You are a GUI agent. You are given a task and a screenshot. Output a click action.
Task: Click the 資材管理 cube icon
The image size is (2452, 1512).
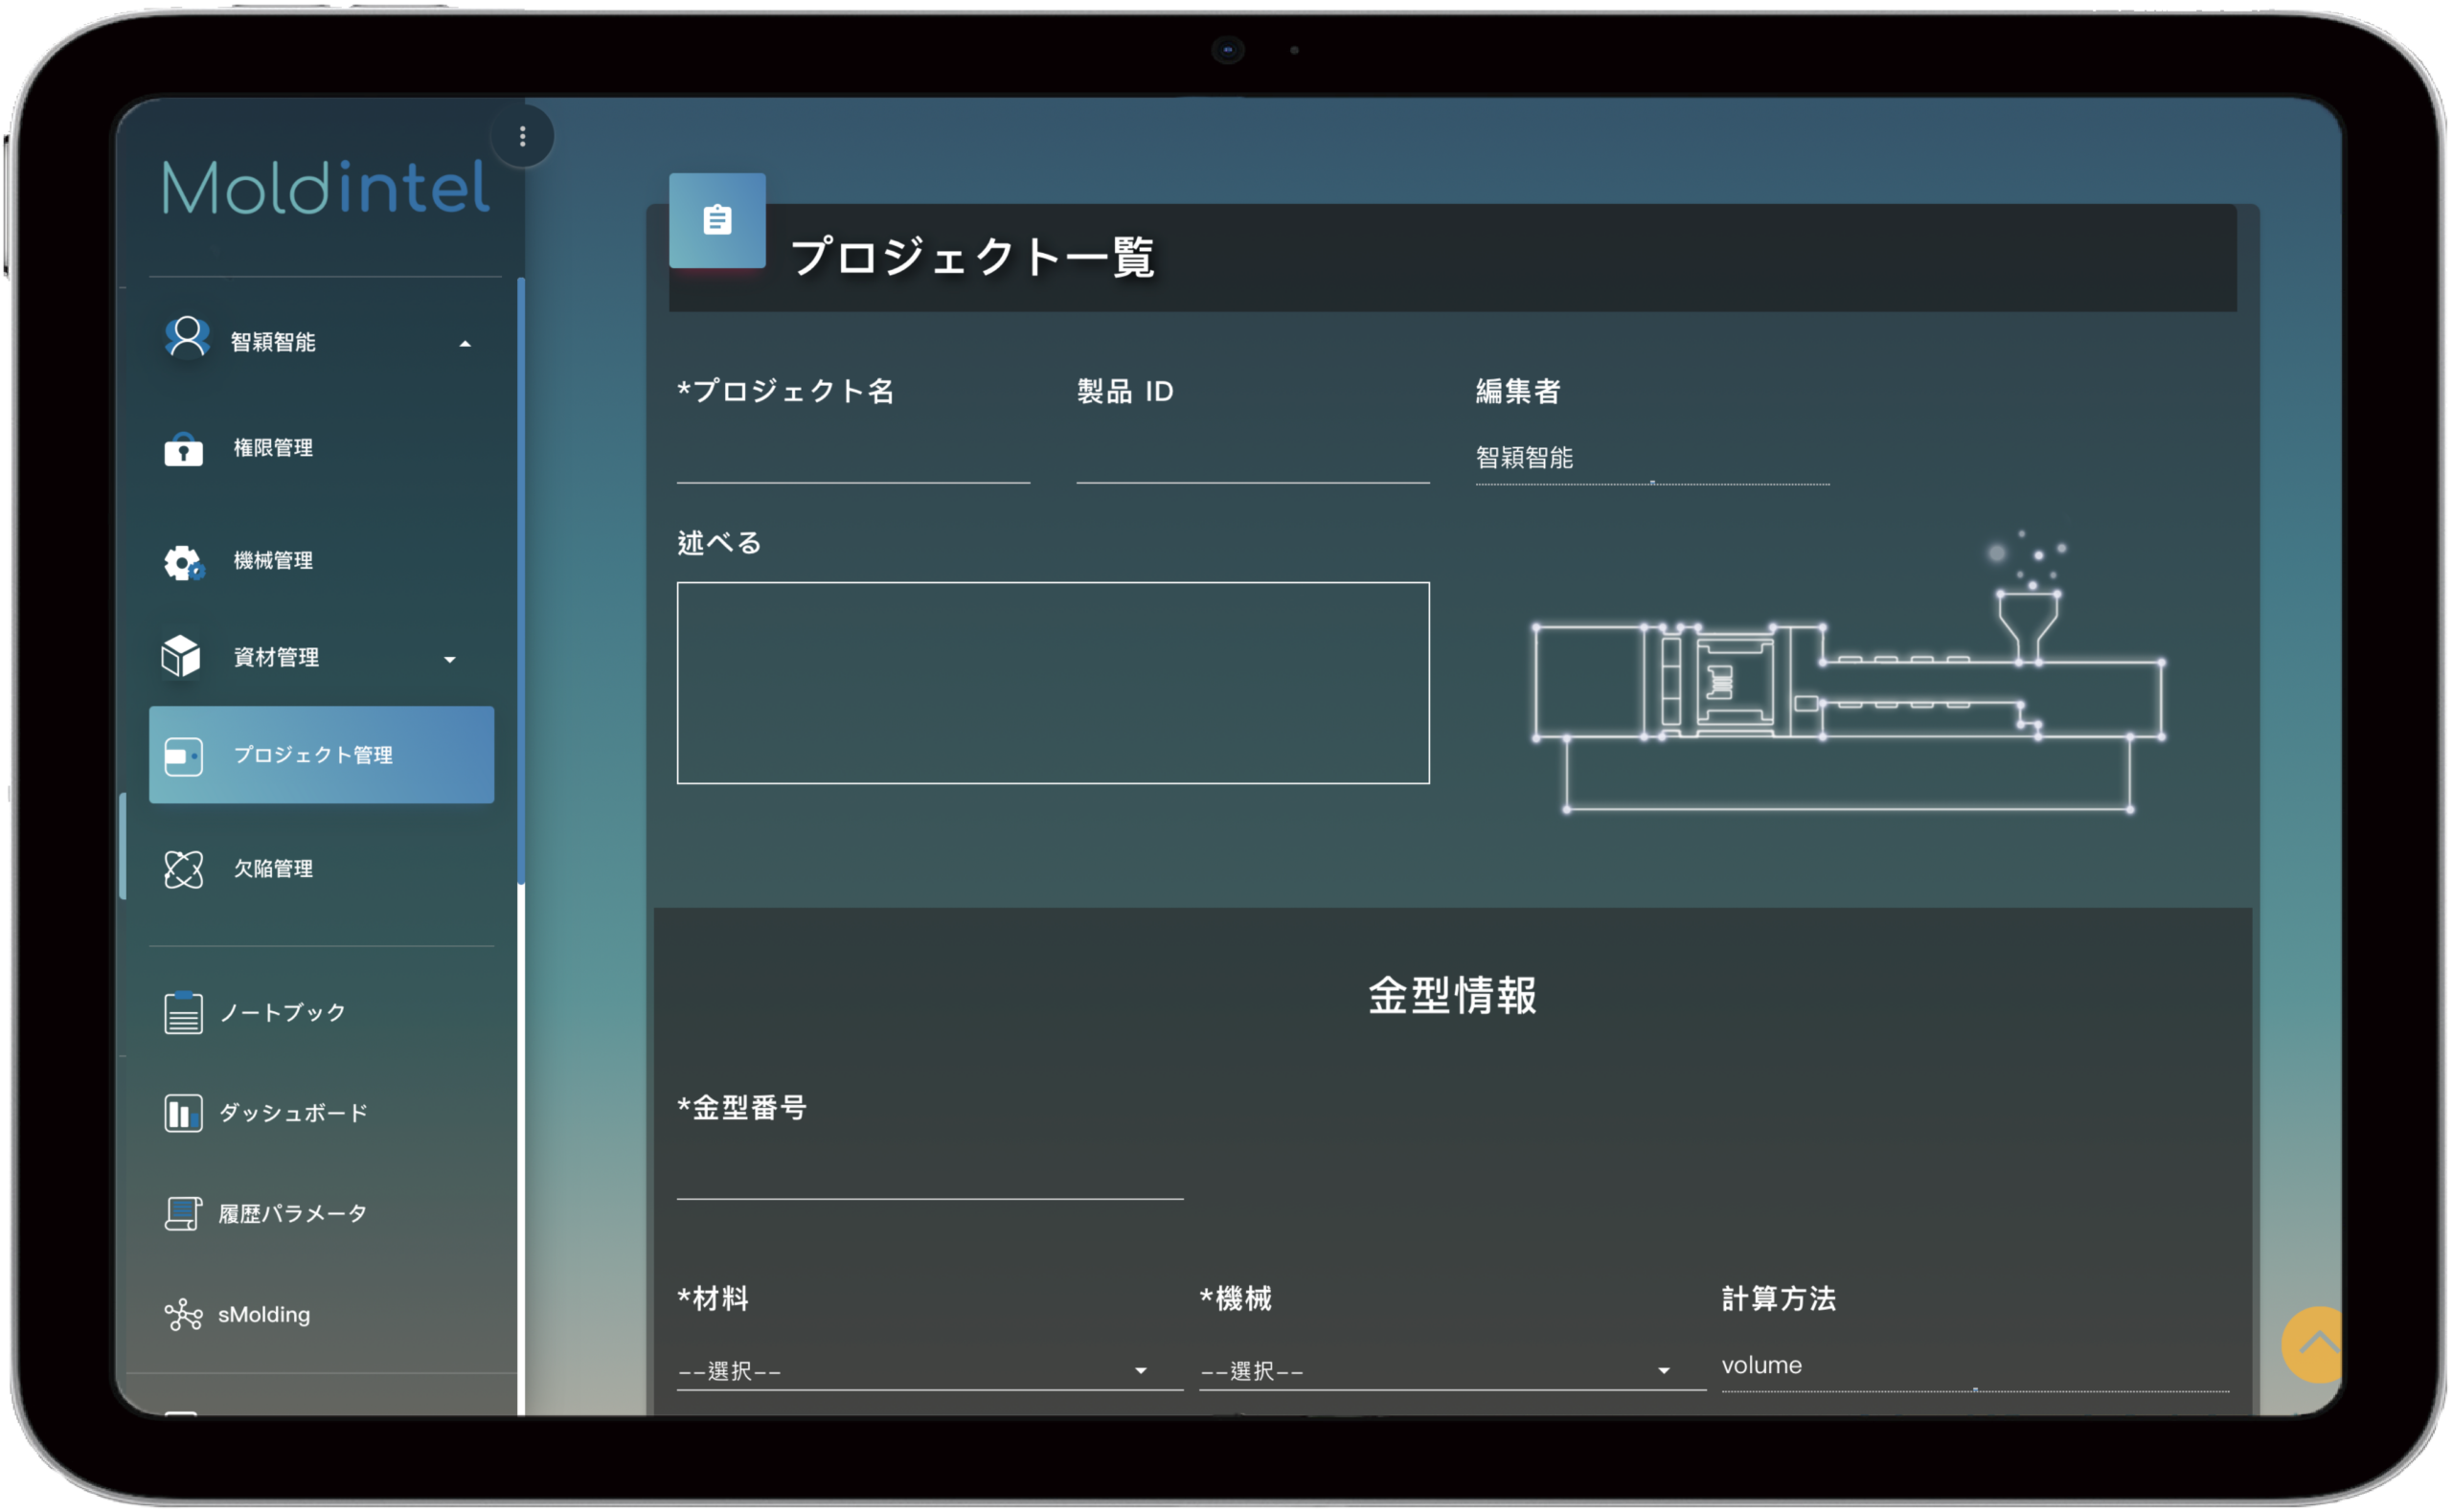(181, 656)
